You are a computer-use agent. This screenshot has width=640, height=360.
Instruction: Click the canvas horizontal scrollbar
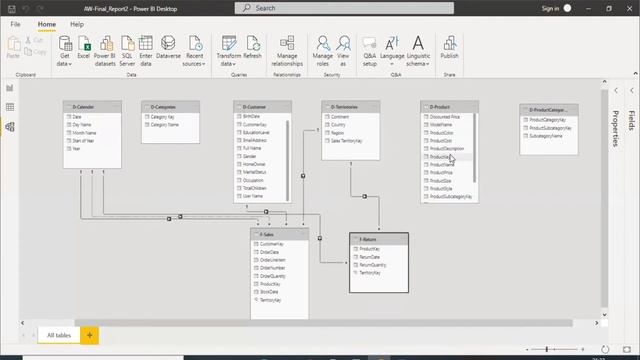coord(323,323)
